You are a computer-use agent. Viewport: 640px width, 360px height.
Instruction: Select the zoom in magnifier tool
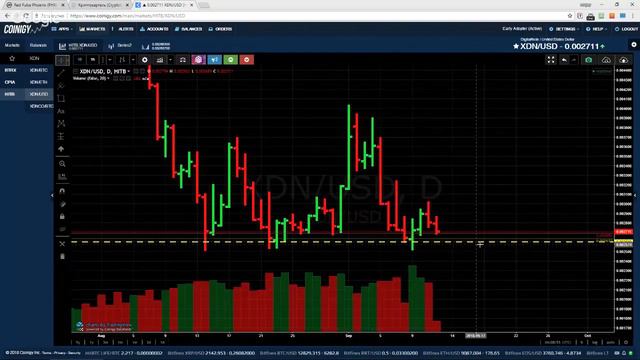point(62,164)
